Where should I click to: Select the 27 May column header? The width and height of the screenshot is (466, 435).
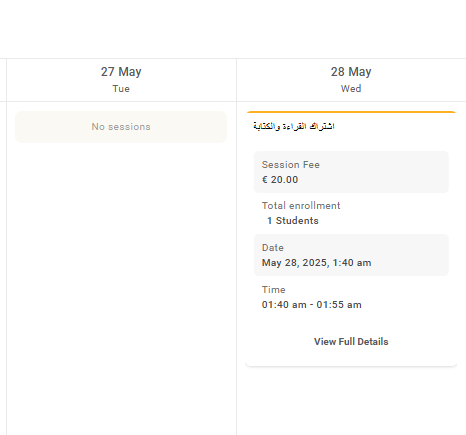tap(121, 80)
